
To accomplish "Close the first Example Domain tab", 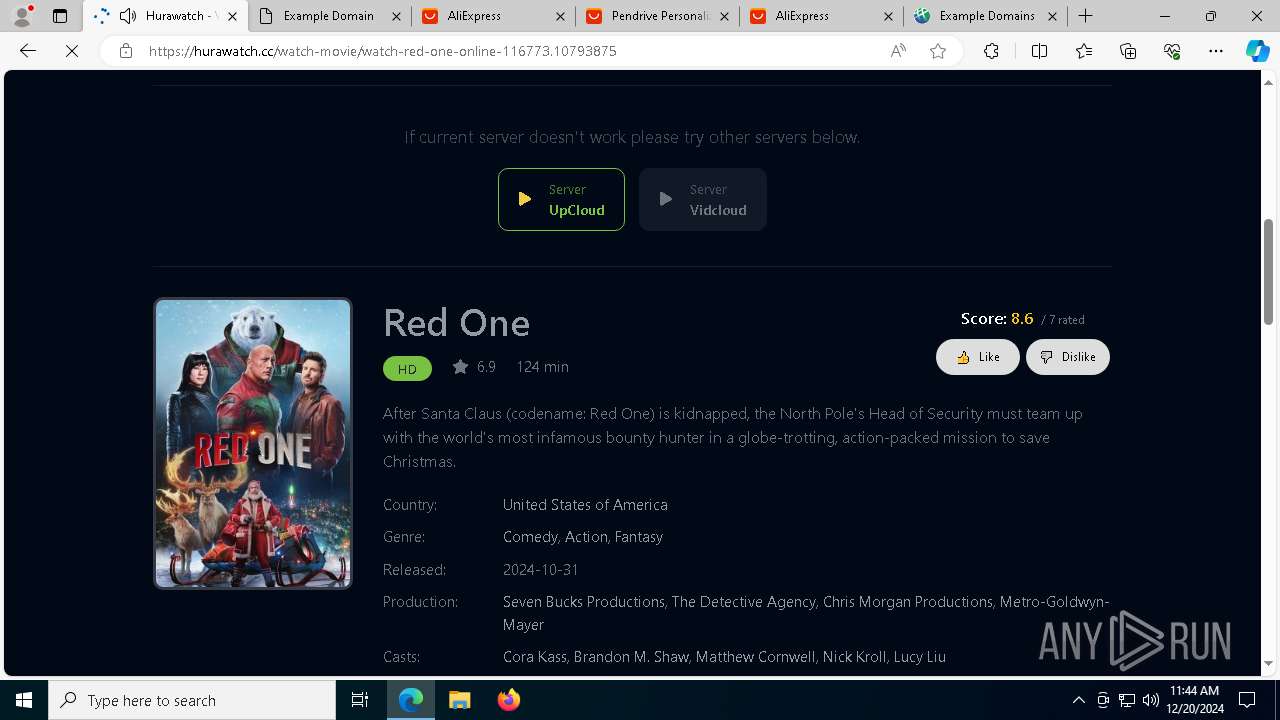I will [396, 16].
